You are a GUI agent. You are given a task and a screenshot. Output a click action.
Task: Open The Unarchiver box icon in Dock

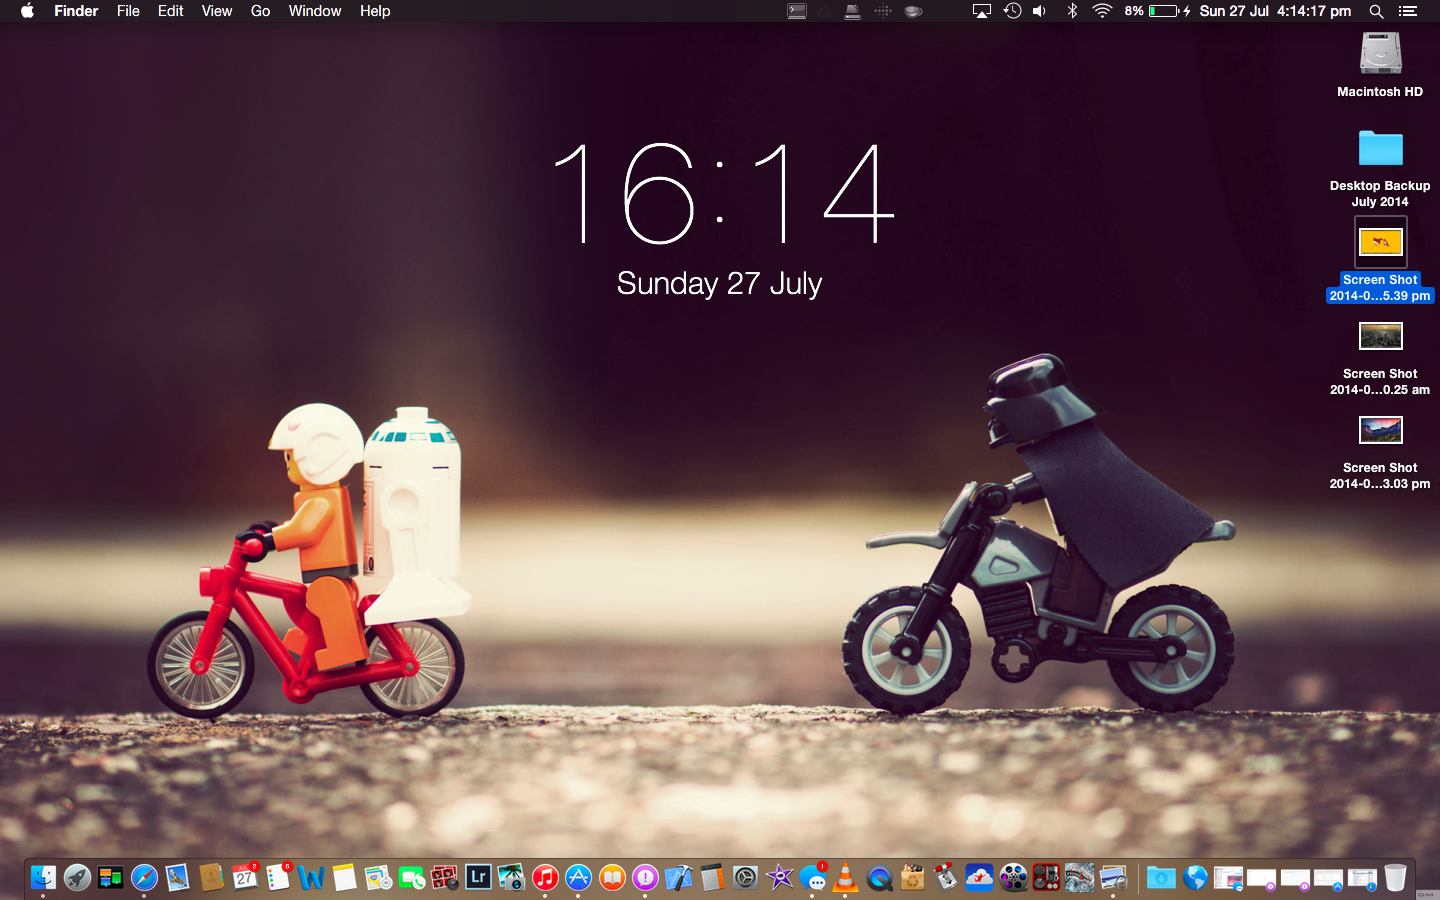pyautogui.click(x=913, y=878)
